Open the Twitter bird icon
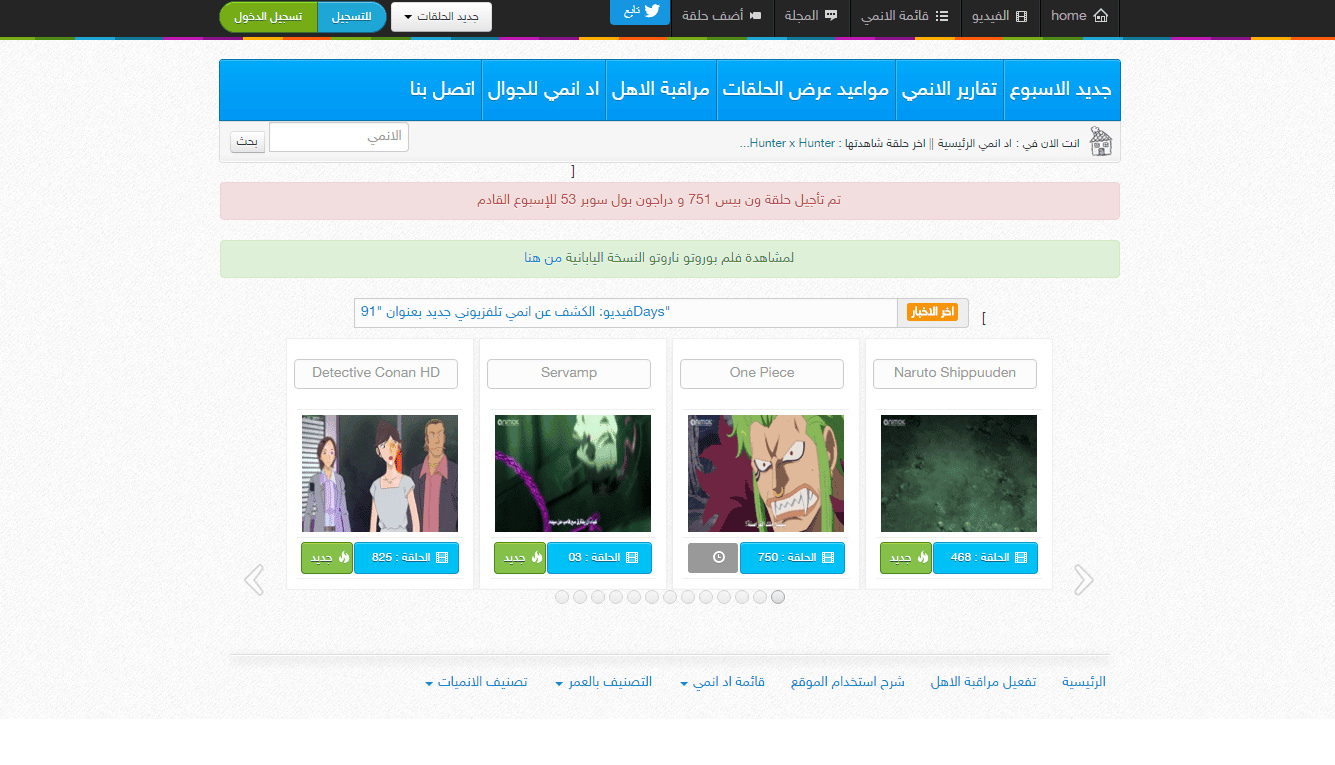Viewport: 1335px width, 765px height. coord(652,13)
